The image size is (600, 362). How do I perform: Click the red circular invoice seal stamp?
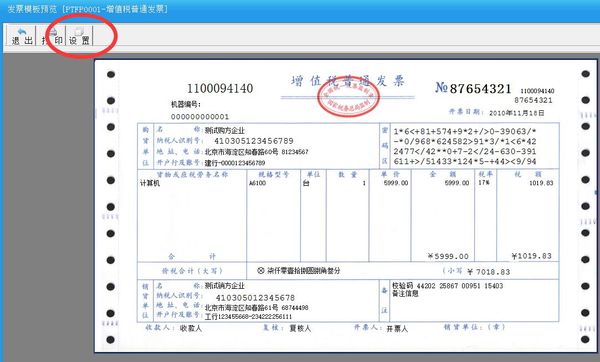[x=348, y=96]
